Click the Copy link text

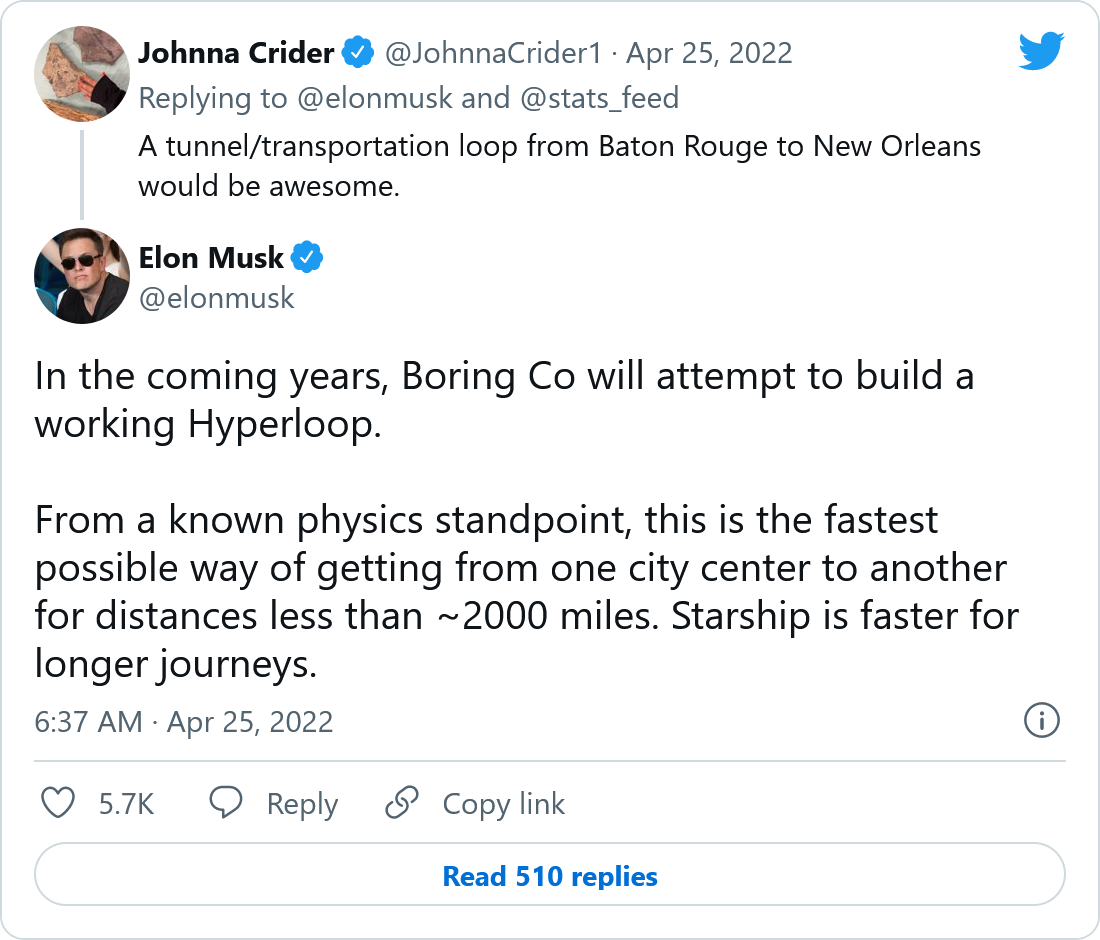click(x=503, y=804)
